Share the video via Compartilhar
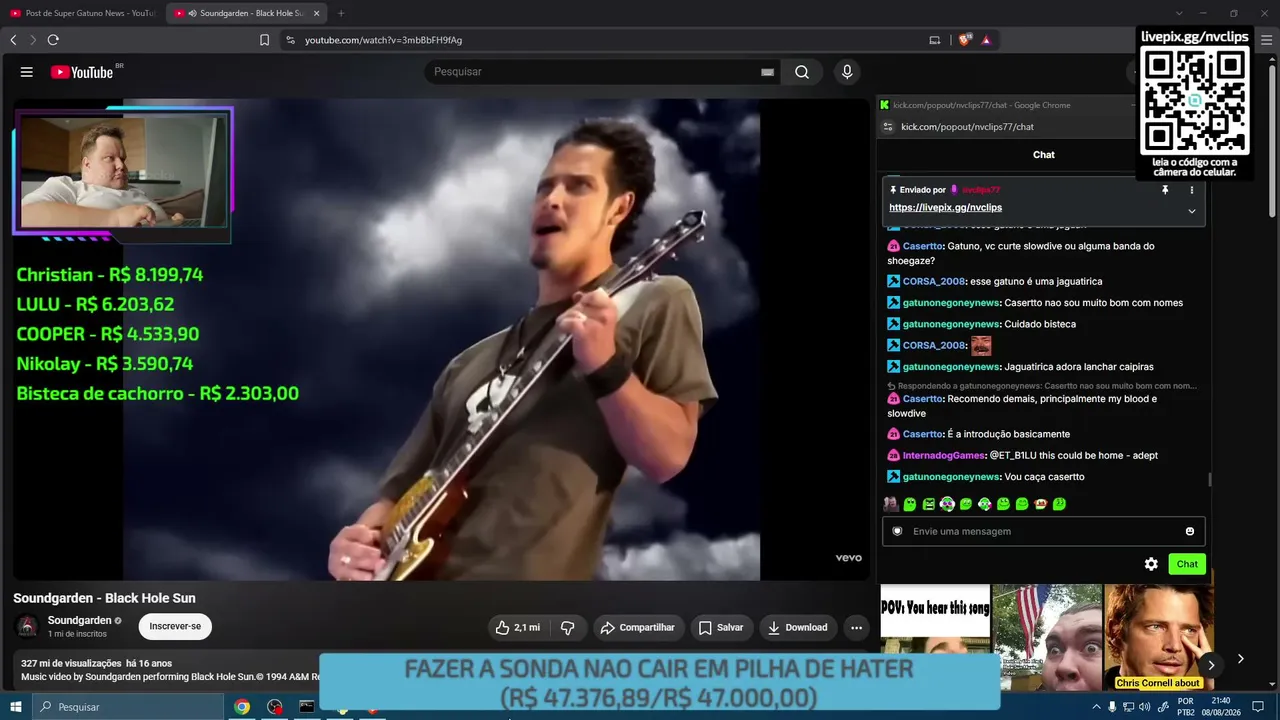Image resolution: width=1280 pixels, height=720 pixels. coord(637,628)
